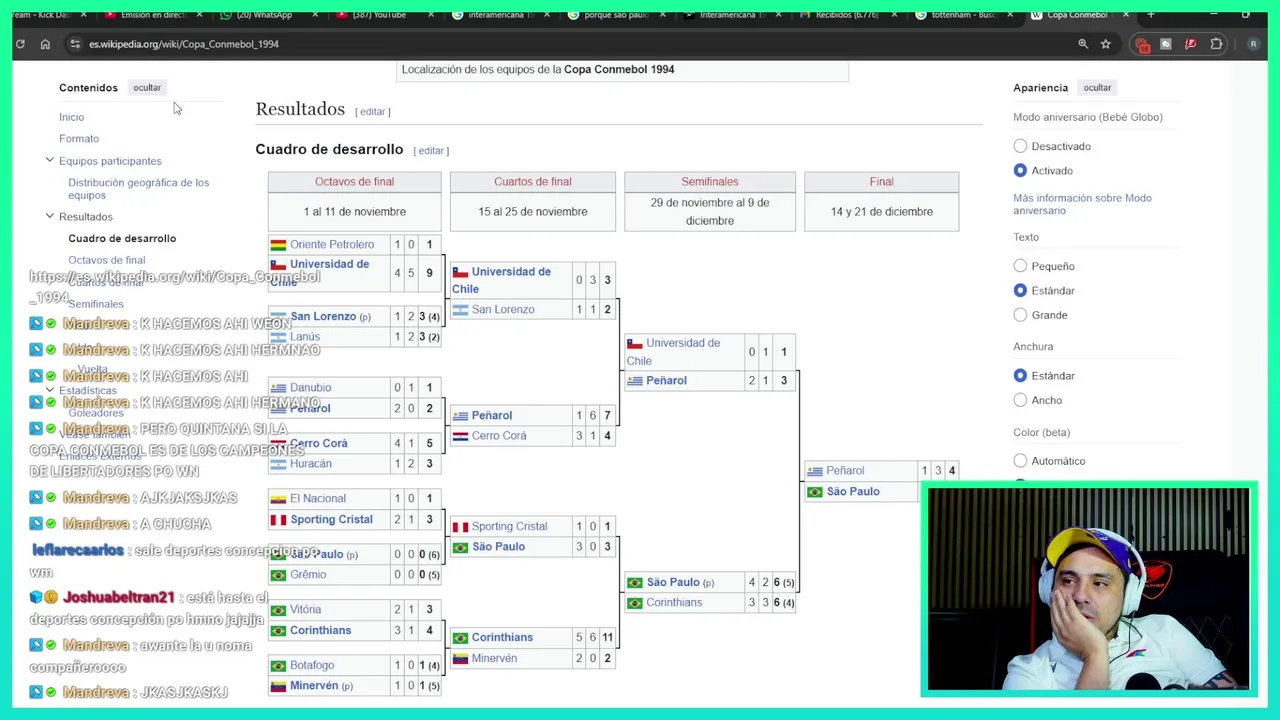Viewport: 1280px width, 720px height.
Task: Click the Ecuador flag beside El Nacional
Action: pos(278,499)
